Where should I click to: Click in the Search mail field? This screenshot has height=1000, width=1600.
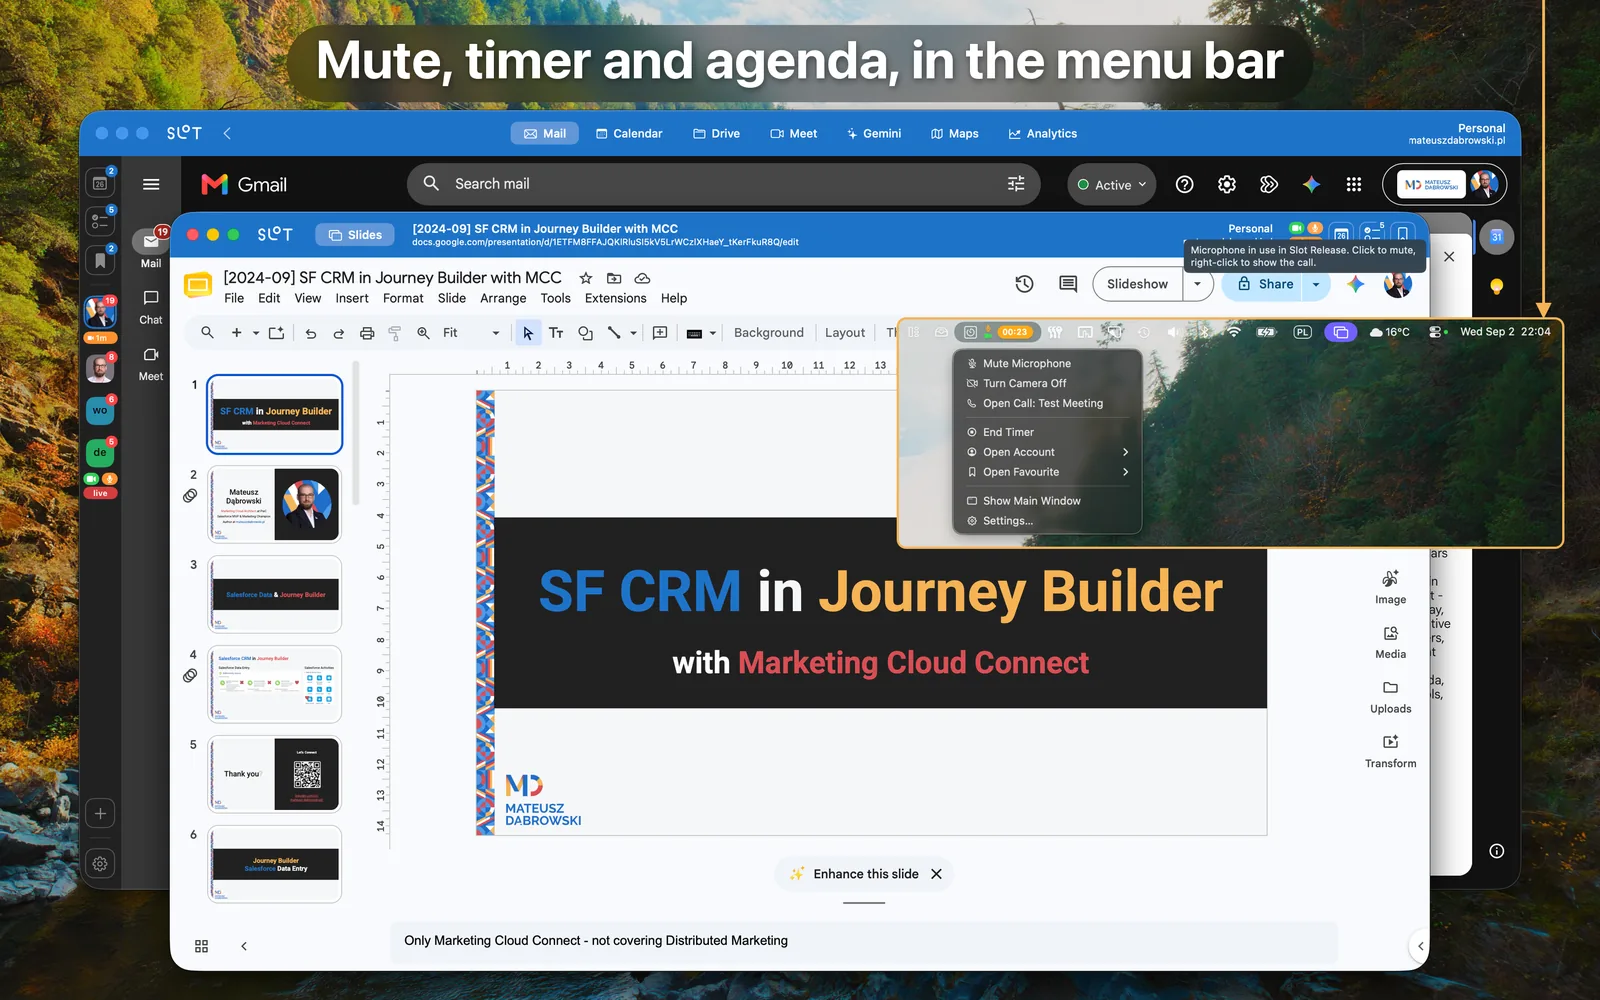coord(725,184)
